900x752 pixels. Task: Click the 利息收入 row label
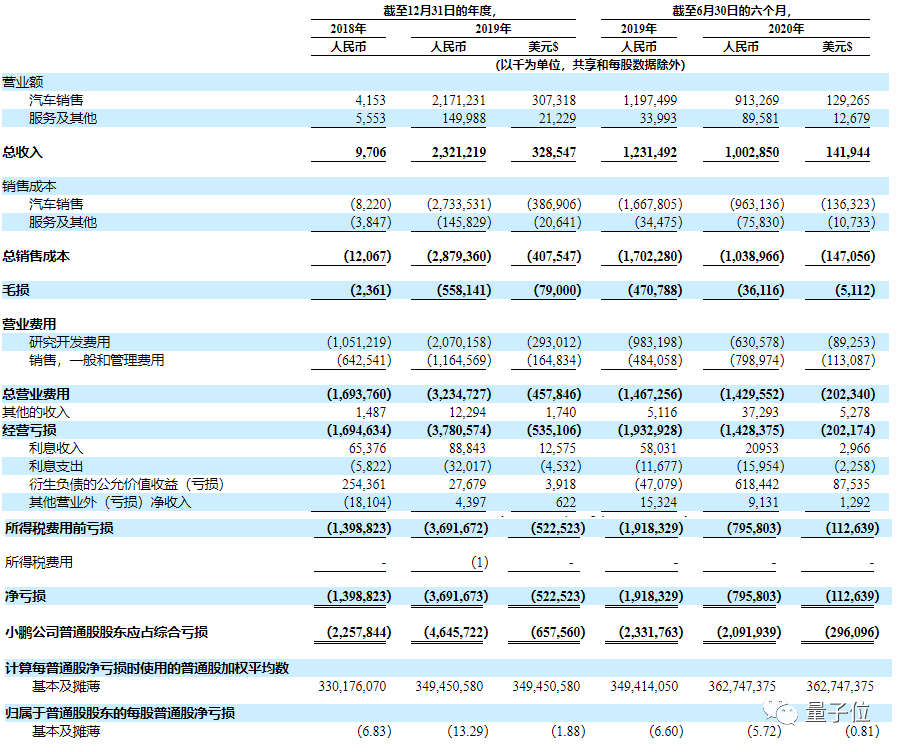[x=57, y=447]
